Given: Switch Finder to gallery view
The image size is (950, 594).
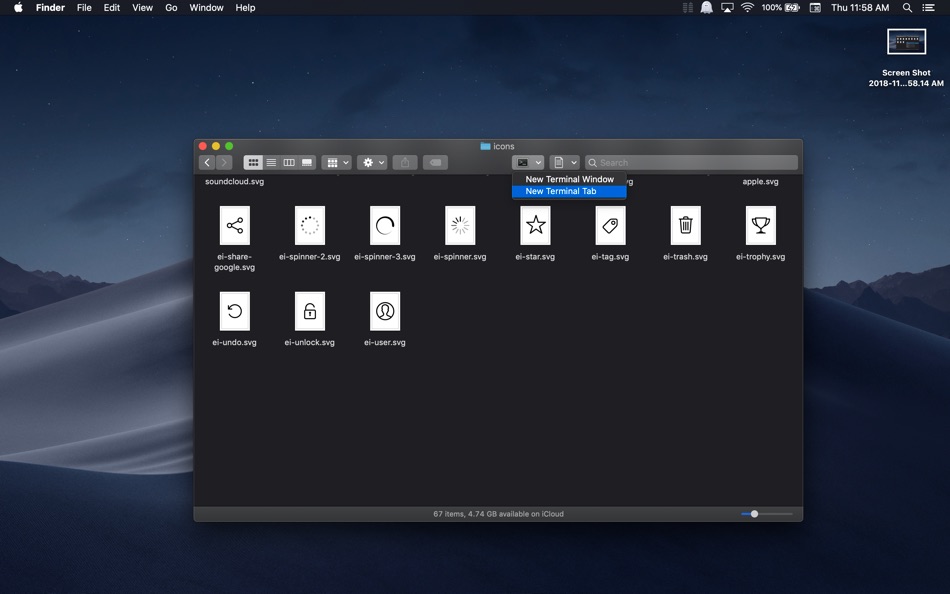Looking at the screenshot, I should point(307,162).
